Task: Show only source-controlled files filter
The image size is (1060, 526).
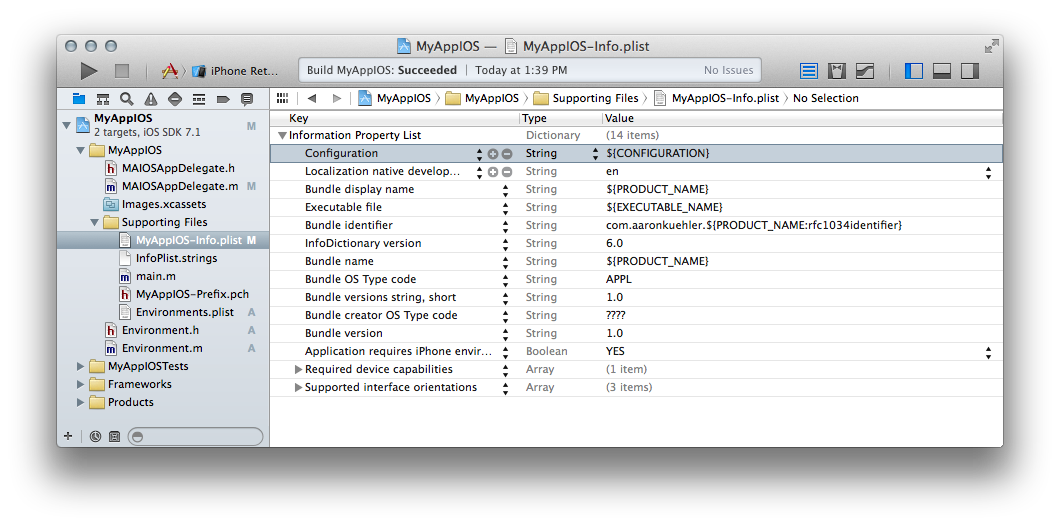Action: 114,436
